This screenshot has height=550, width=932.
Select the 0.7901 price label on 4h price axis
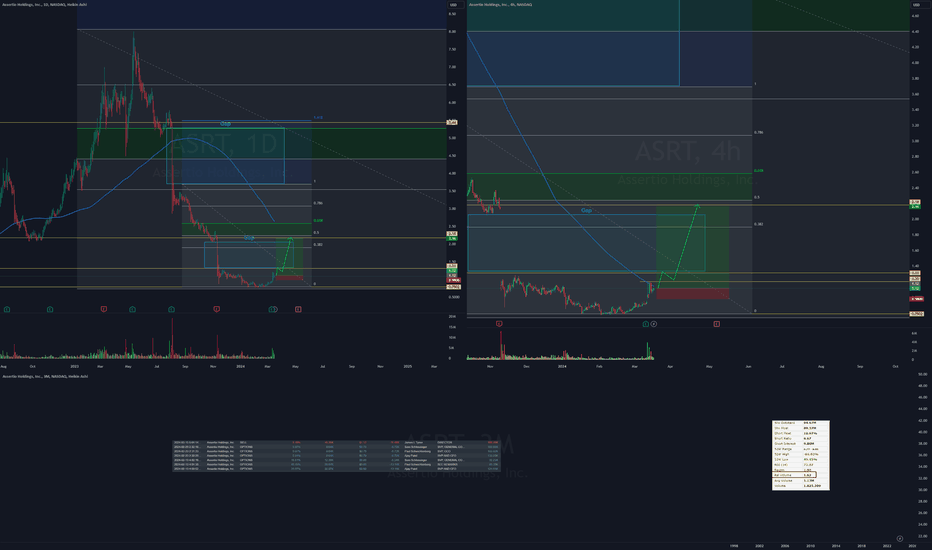pos(917,313)
